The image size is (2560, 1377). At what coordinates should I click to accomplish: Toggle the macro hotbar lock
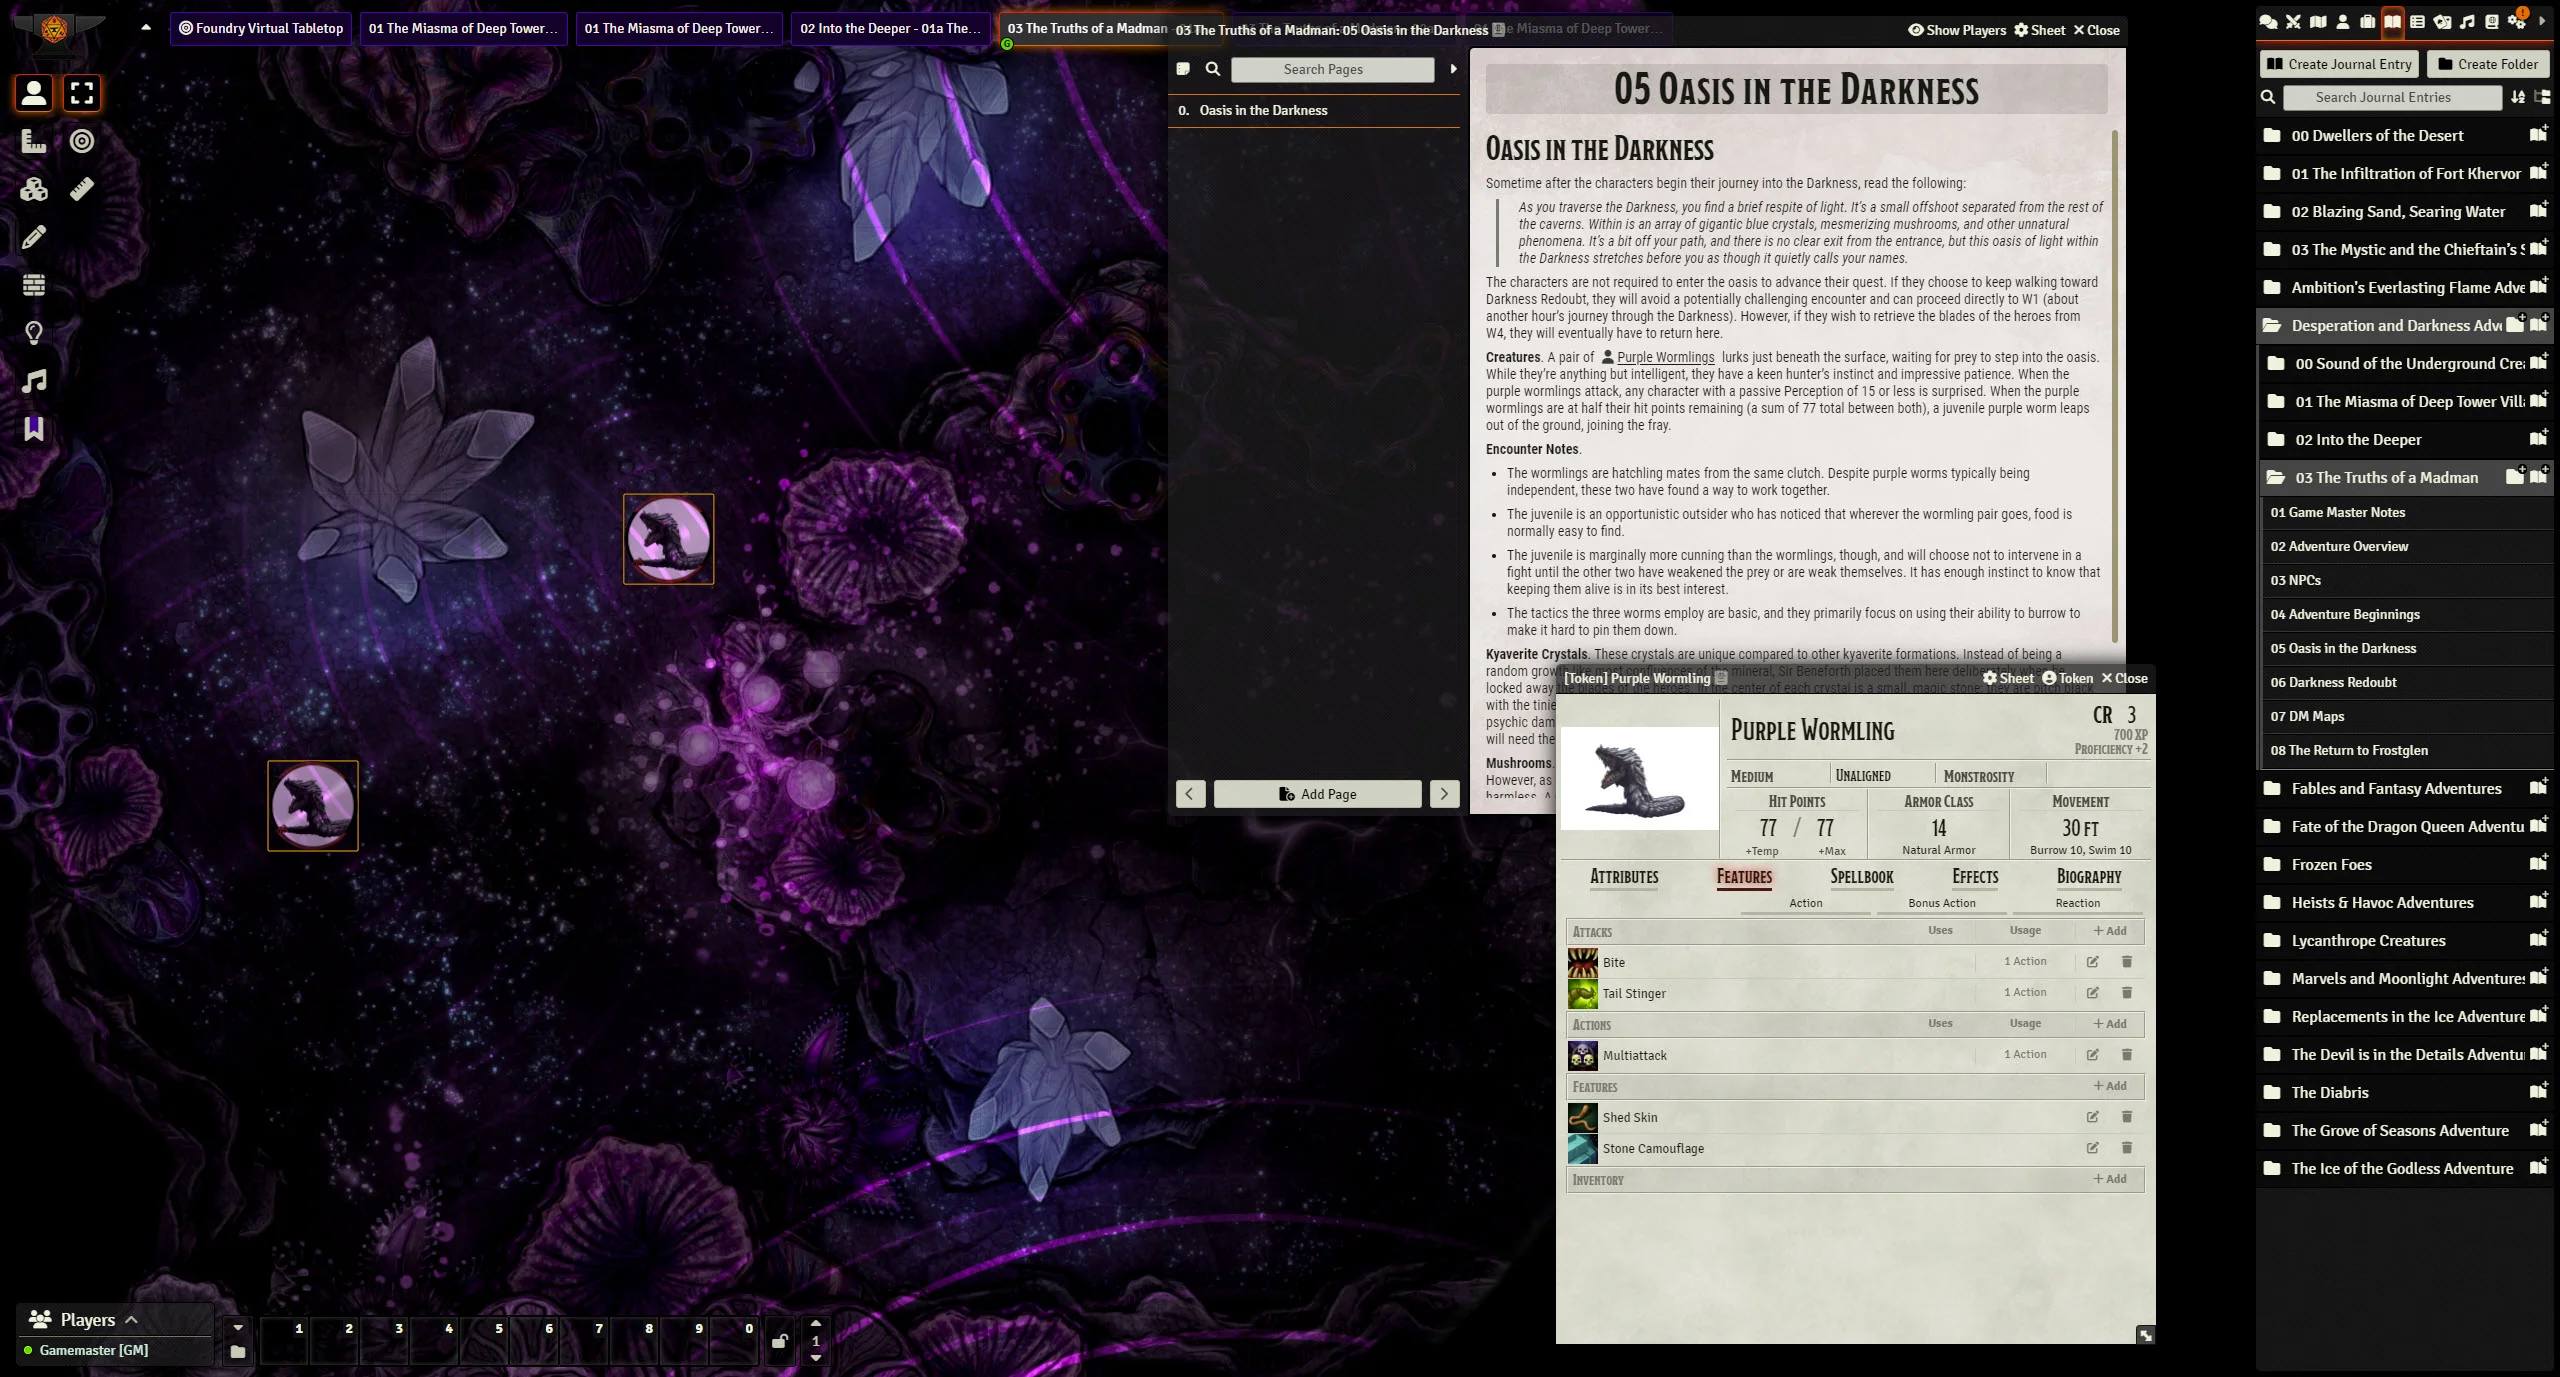pyautogui.click(x=779, y=1342)
